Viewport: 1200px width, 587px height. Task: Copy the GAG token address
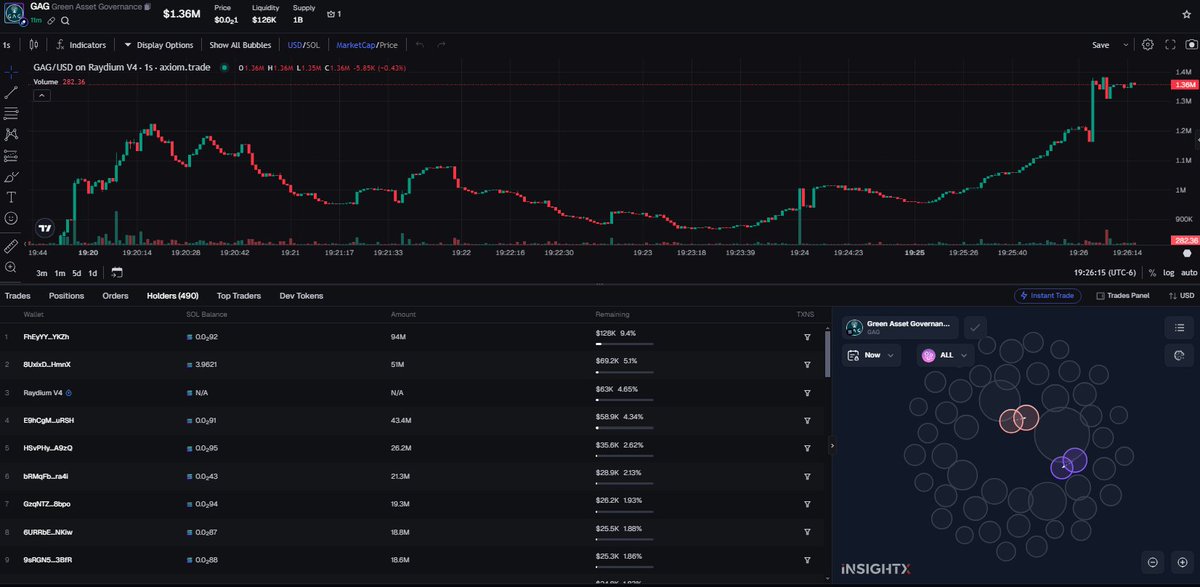pos(147,6)
